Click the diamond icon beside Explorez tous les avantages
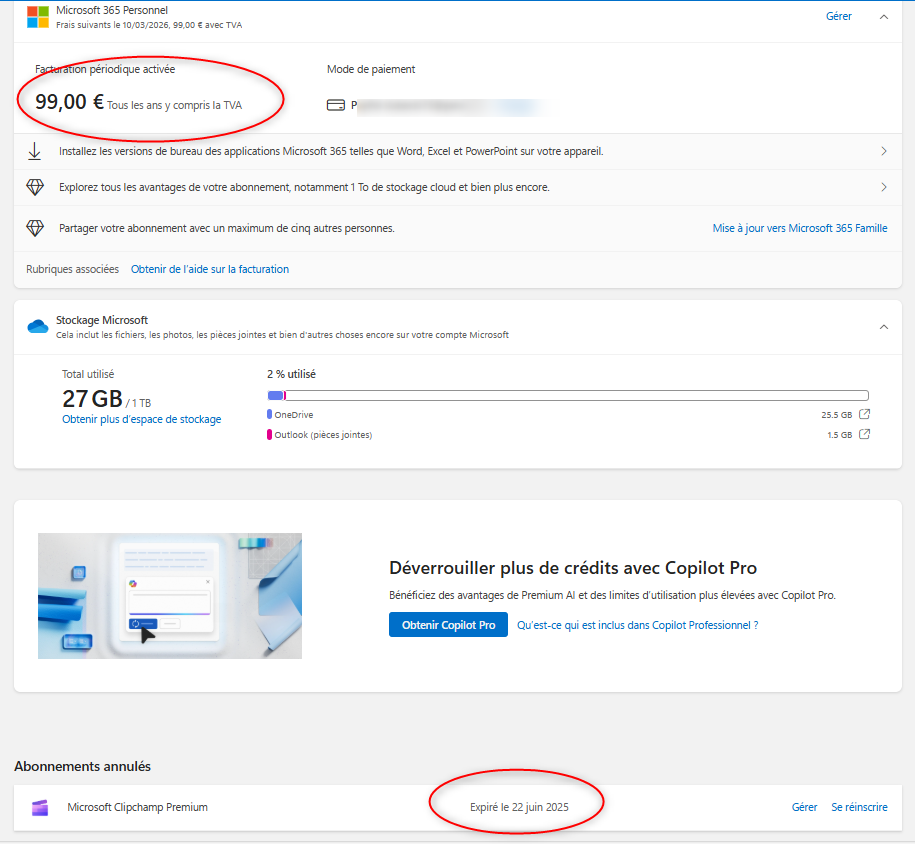This screenshot has height=844, width=915. (35, 187)
